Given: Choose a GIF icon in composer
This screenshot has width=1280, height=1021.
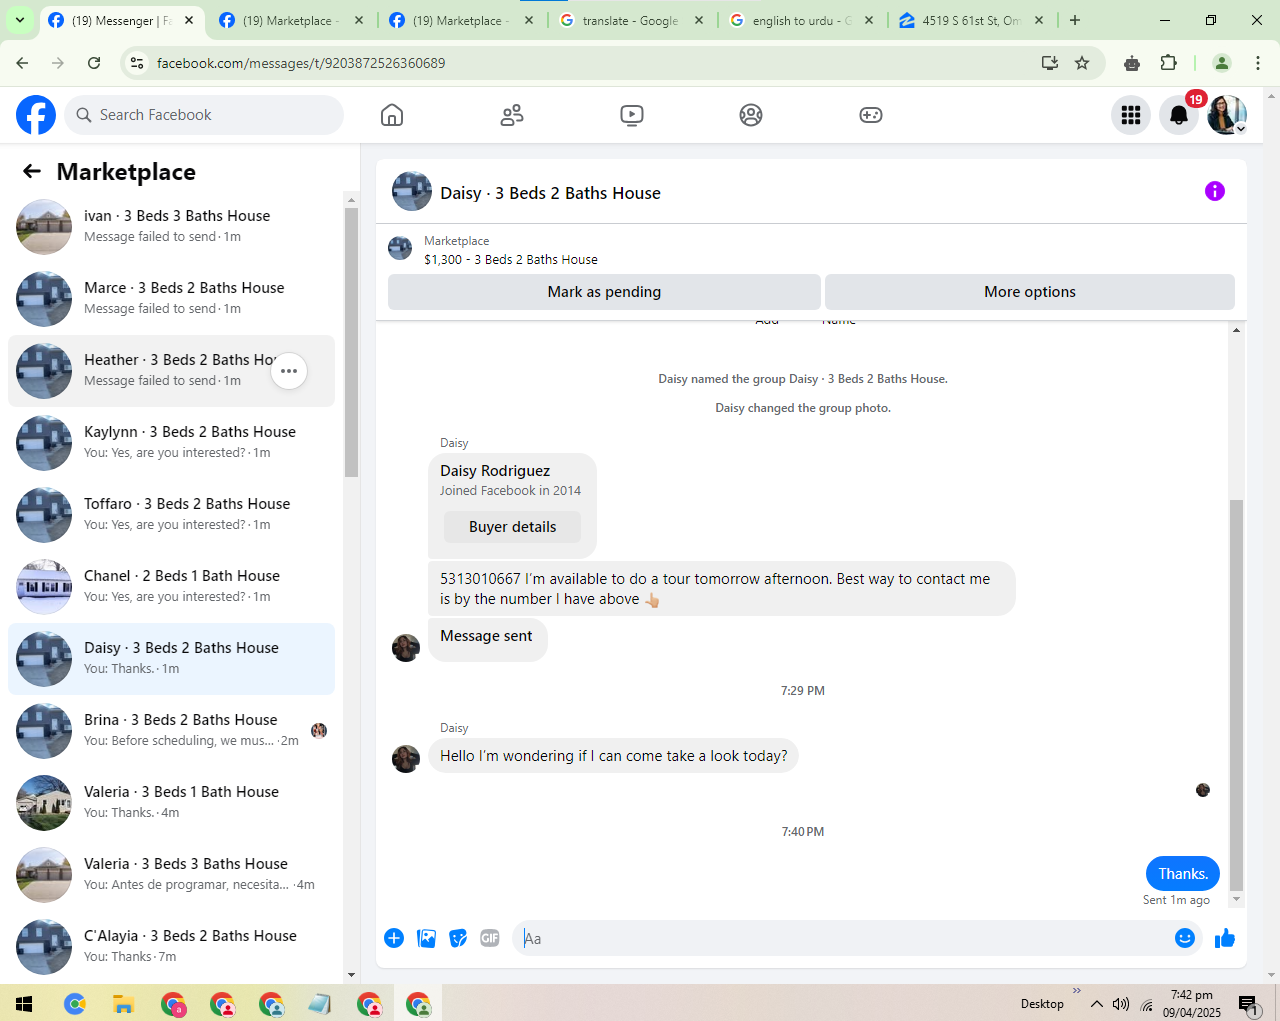Looking at the screenshot, I should coord(490,938).
